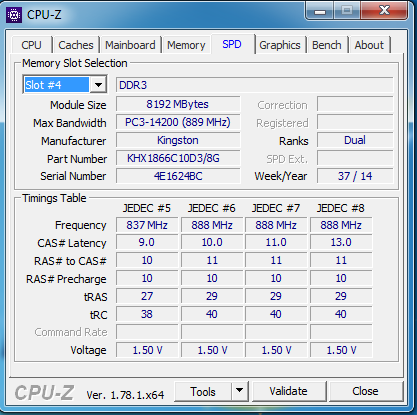Image resolution: width=417 pixels, height=415 pixels.
Task: Open the Tools button dropdown arrow
Action: 239,391
